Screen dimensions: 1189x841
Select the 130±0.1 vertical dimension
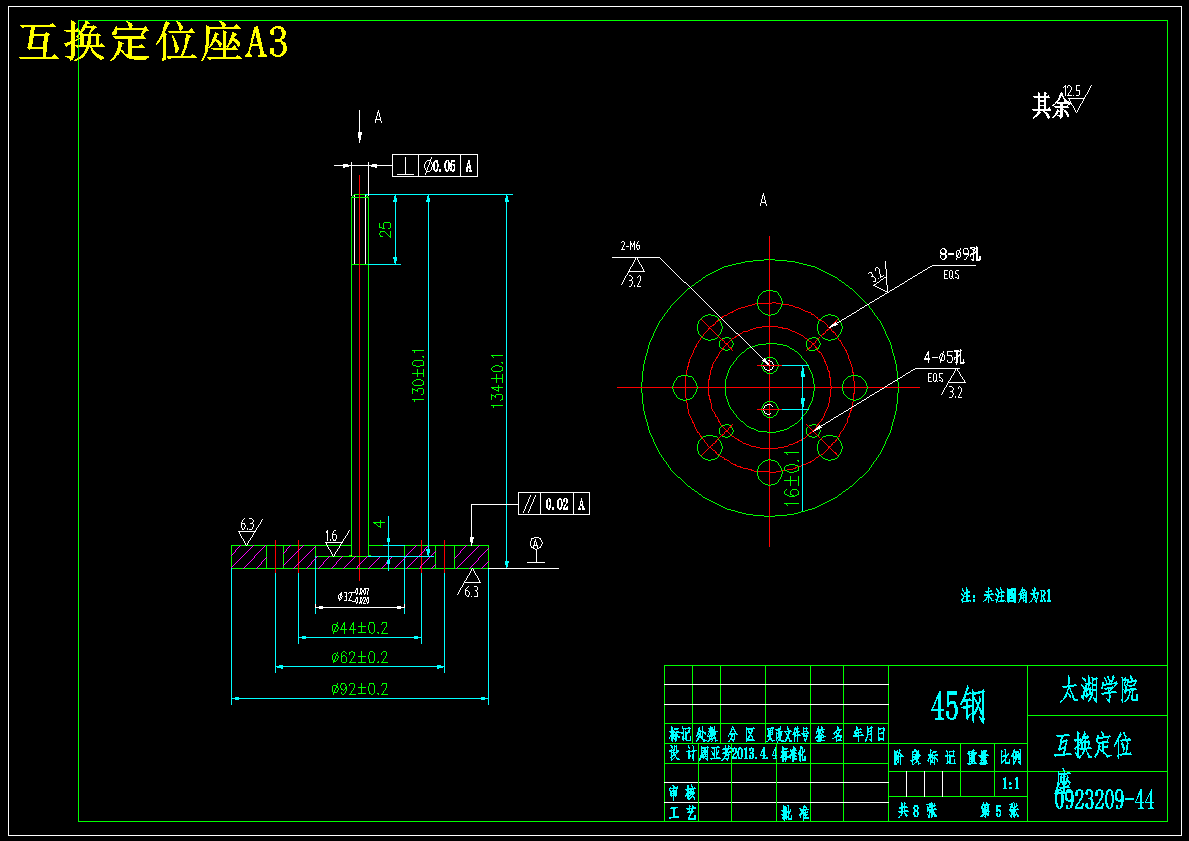418,376
